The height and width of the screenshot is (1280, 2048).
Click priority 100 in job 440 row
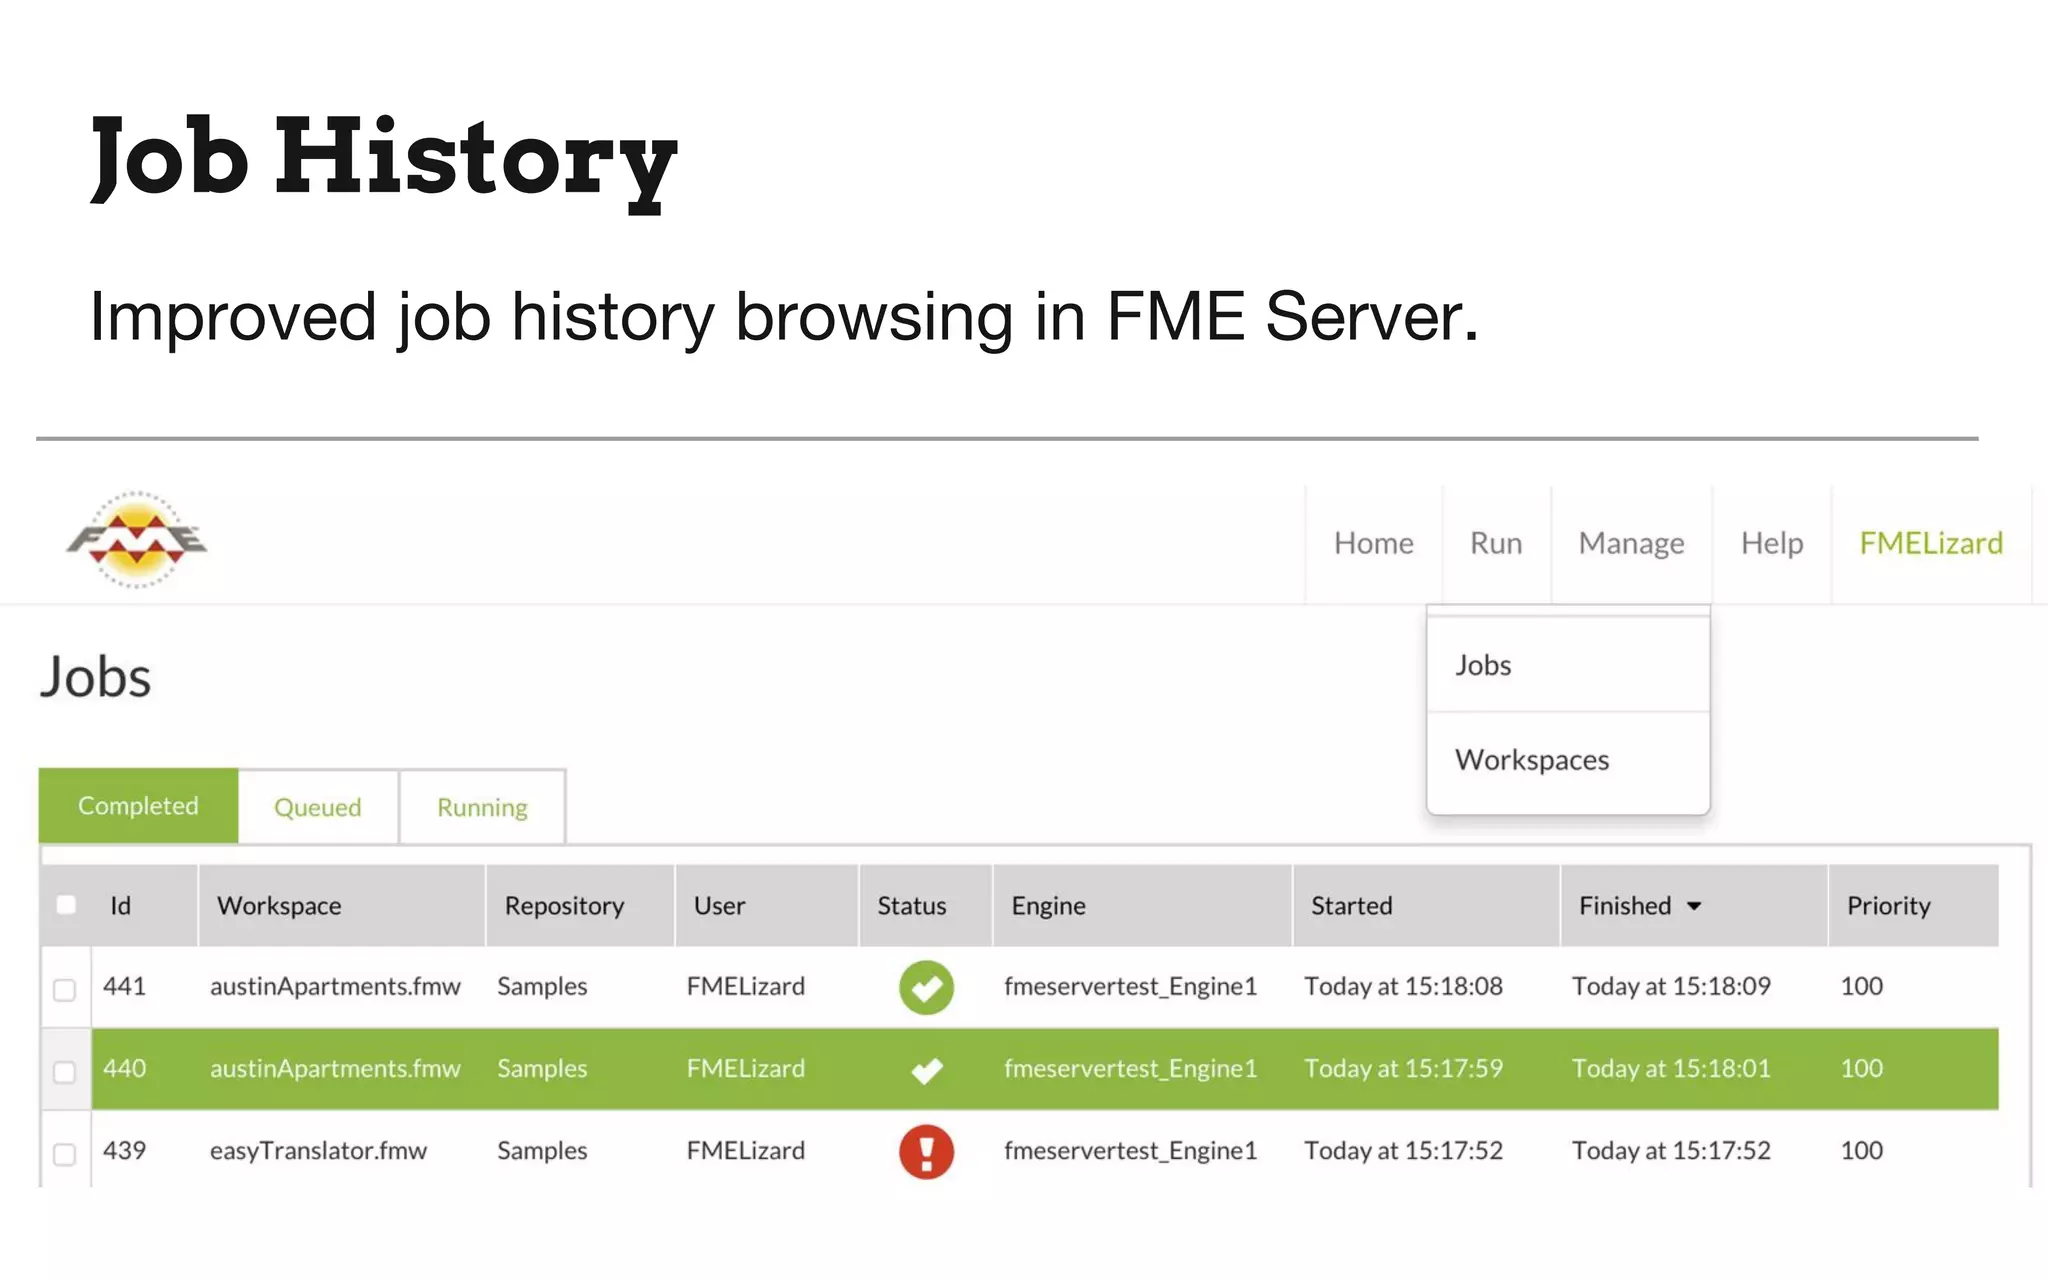point(1861,1068)
